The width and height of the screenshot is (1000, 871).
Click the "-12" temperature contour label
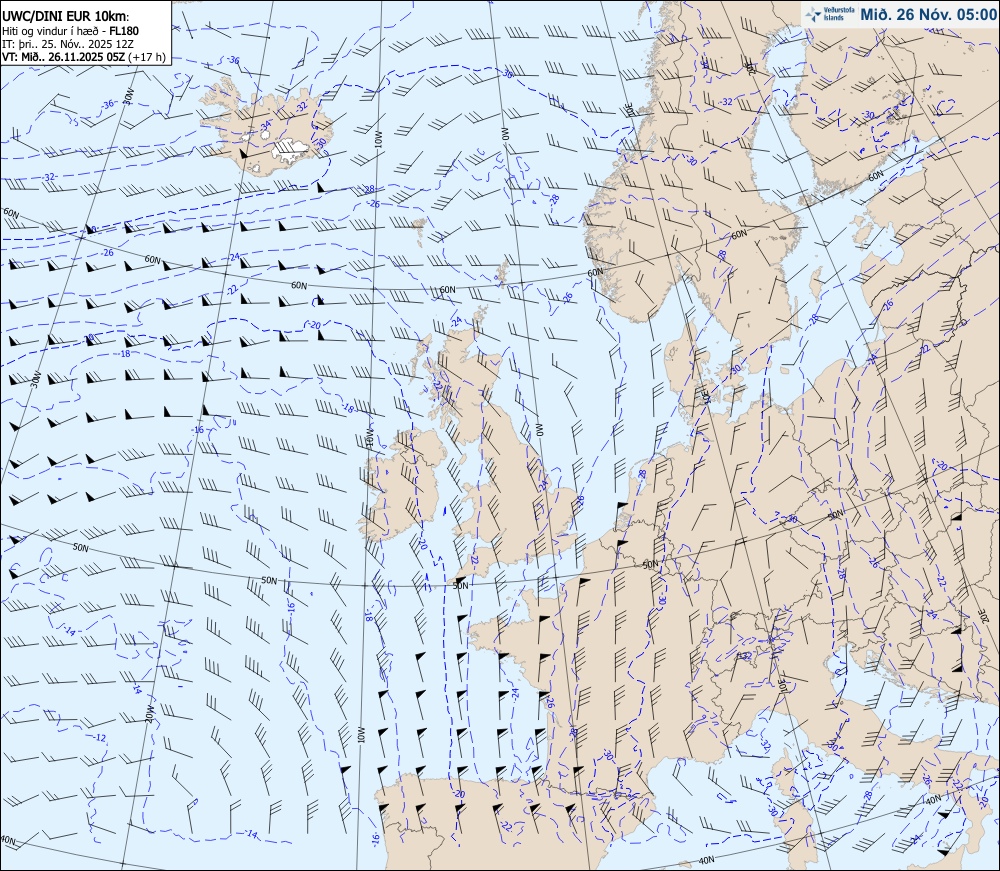pos(99,738)
